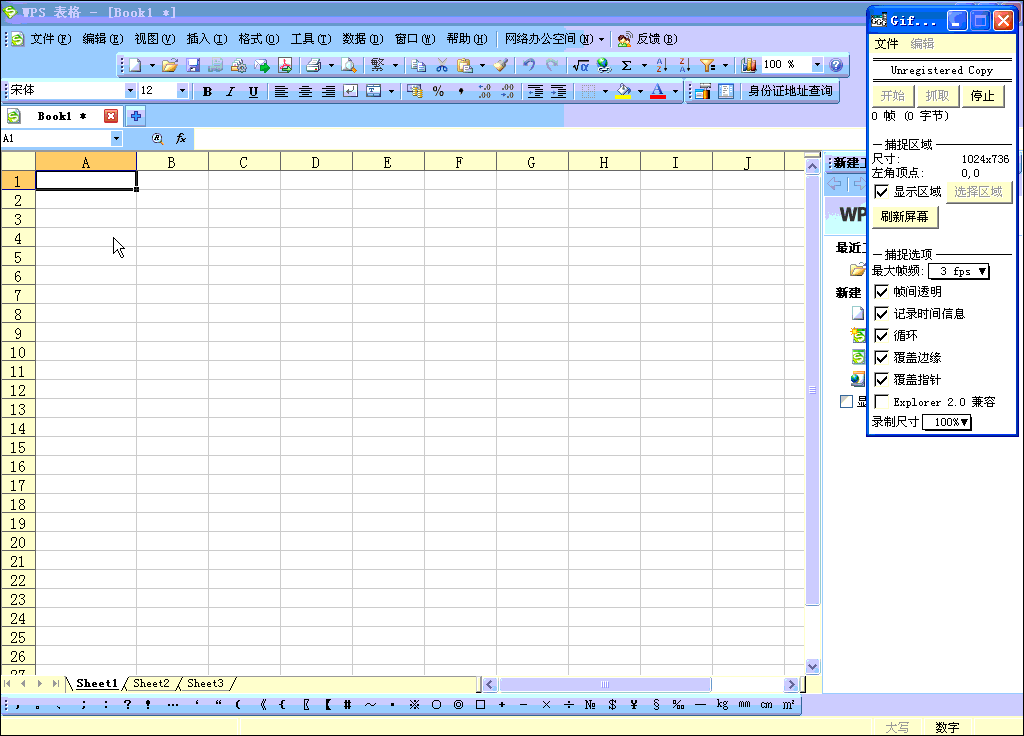Viewport: 1024px width, 736px height.
Task: Open the 插入(I) menu
Action: pos(206,39)
